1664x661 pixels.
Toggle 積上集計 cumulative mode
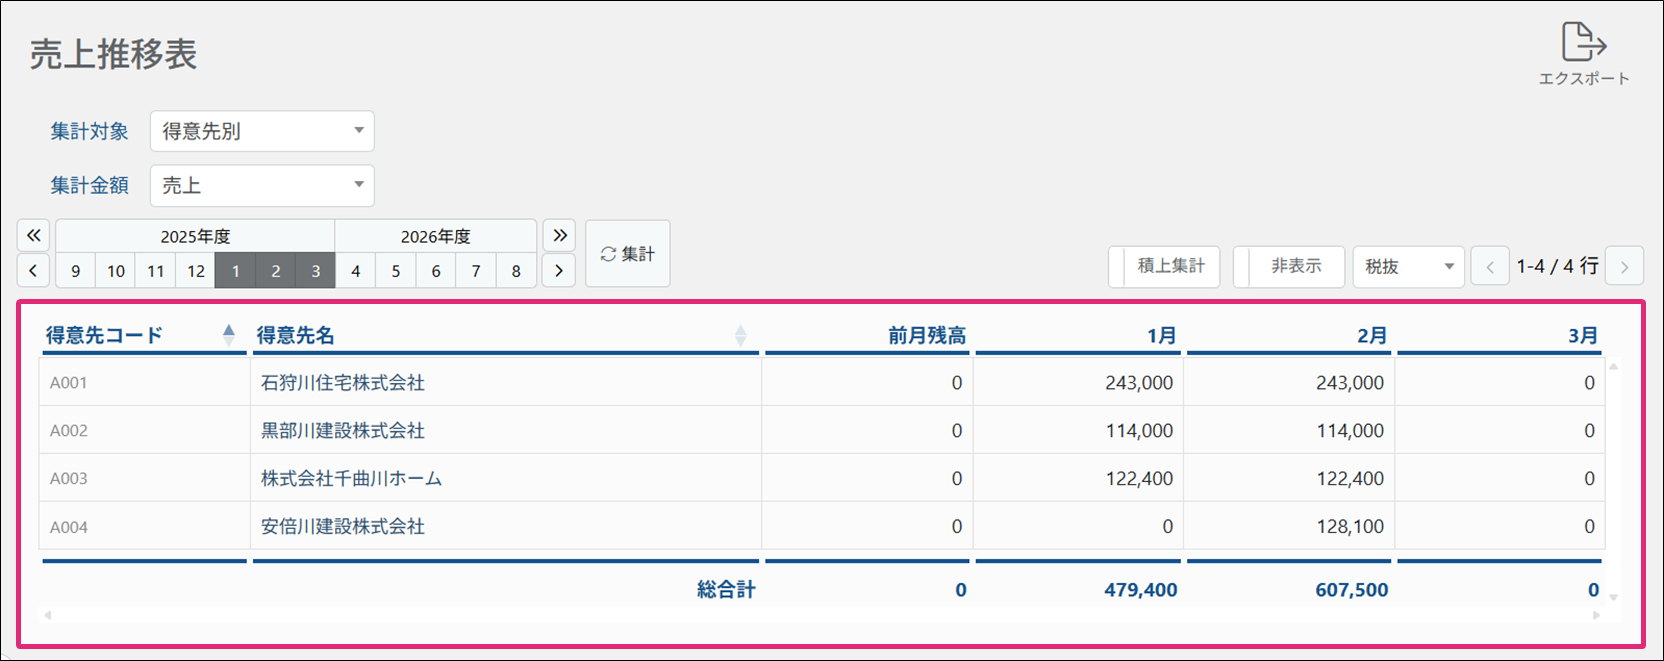(1164, 267)
